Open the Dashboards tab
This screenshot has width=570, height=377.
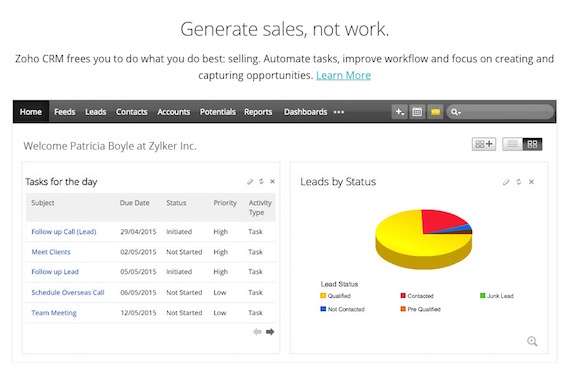tap(305, 112)
